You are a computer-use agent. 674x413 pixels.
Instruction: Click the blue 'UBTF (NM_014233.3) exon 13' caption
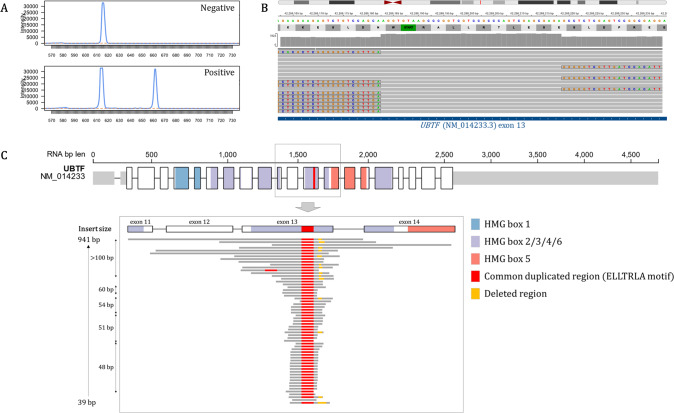472,125
